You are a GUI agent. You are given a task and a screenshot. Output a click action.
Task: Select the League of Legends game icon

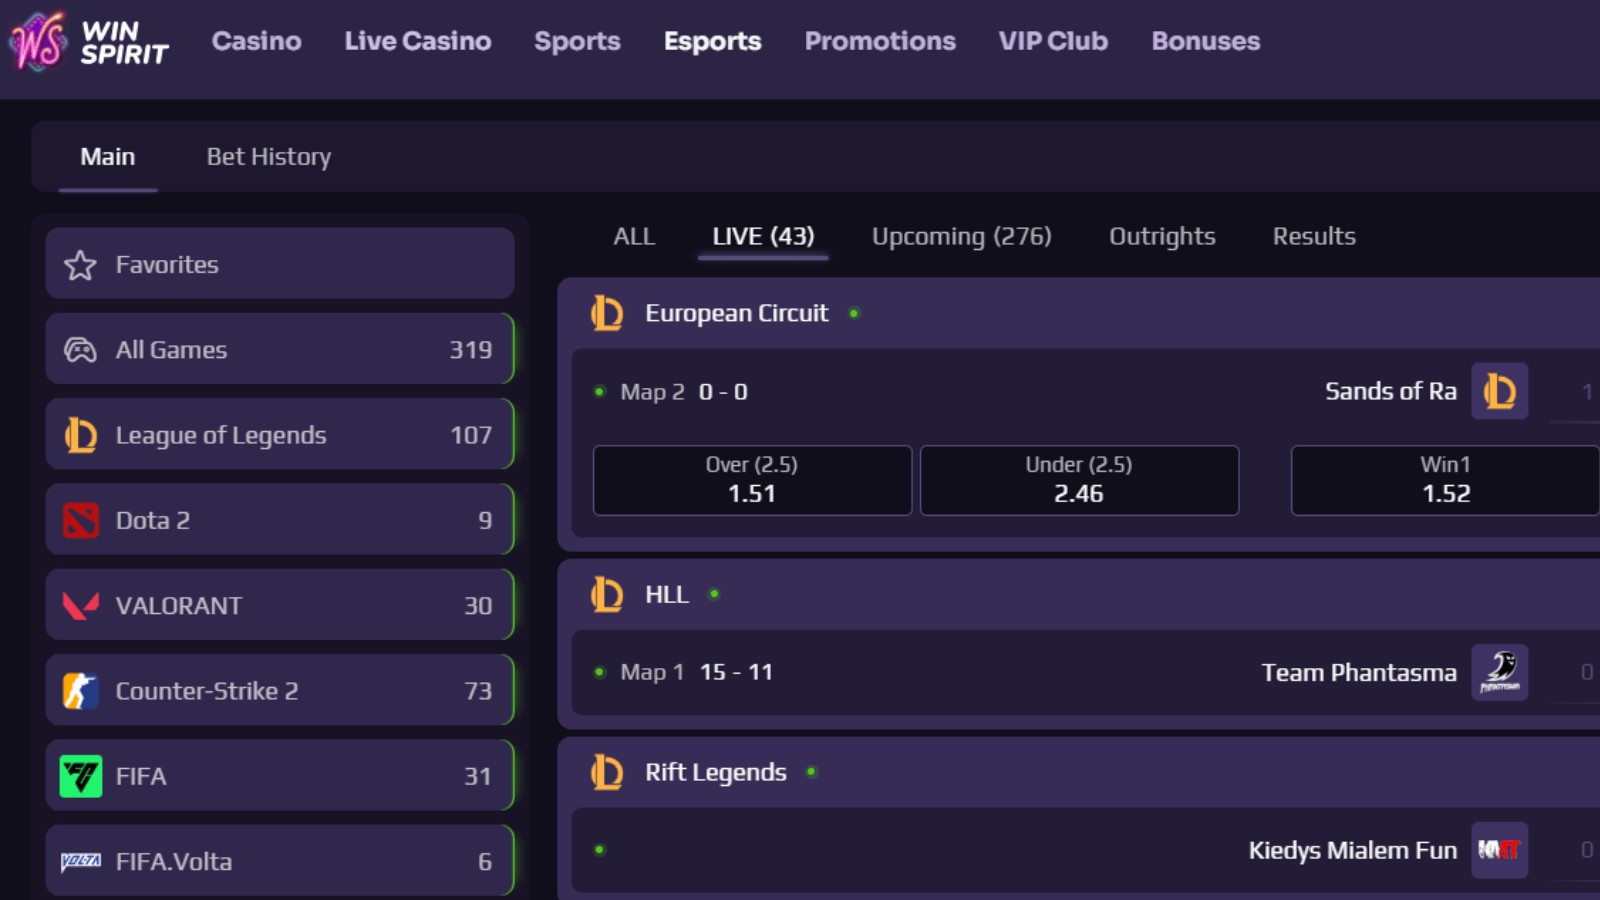pyautogui.click(x=81, y=434)
